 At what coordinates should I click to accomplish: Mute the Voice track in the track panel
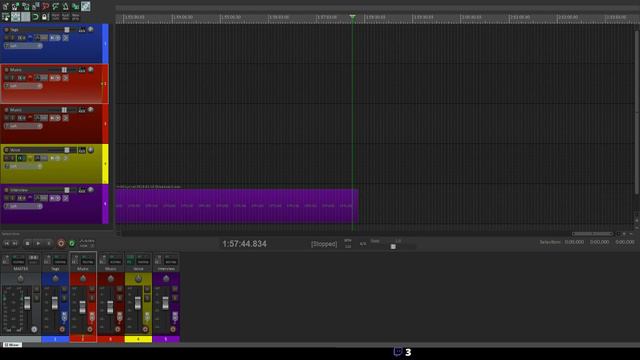tap(7, 158)
